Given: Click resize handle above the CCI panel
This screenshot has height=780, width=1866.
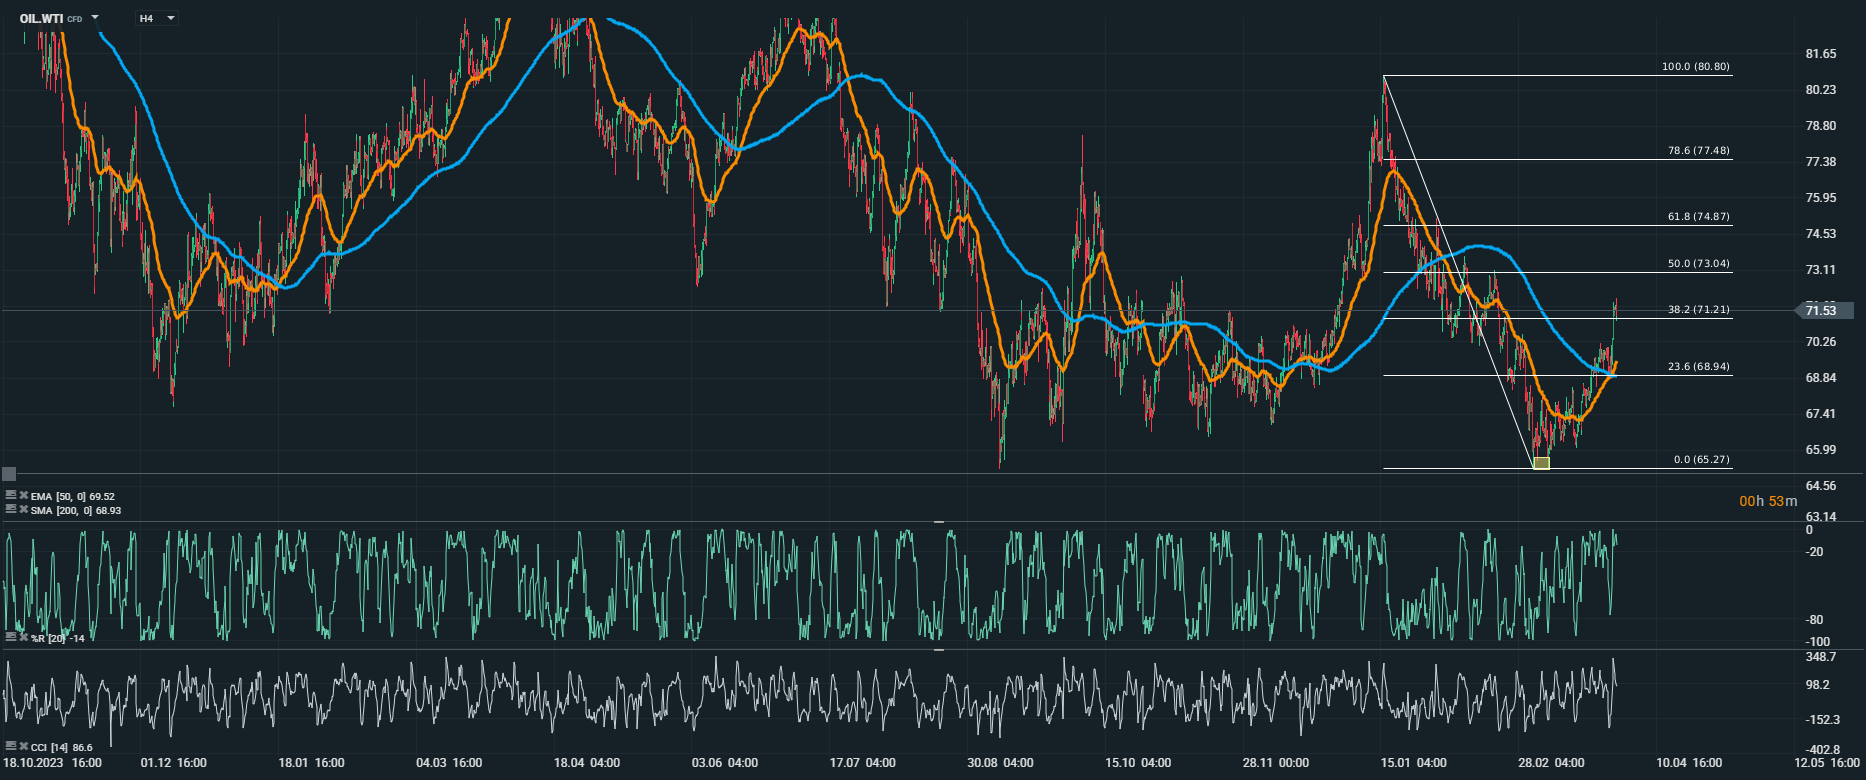Looking at the screenshot, I should (939, 650).
